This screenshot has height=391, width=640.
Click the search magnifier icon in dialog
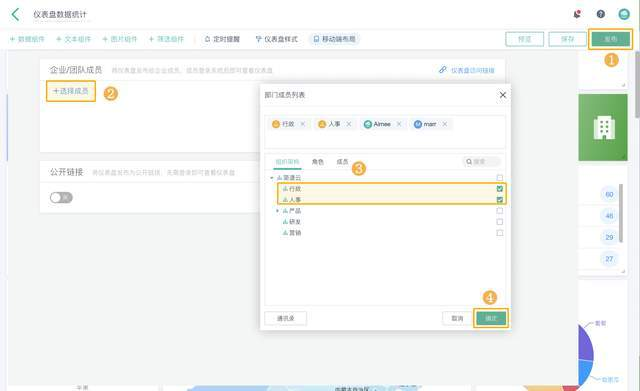coord(469,162)
